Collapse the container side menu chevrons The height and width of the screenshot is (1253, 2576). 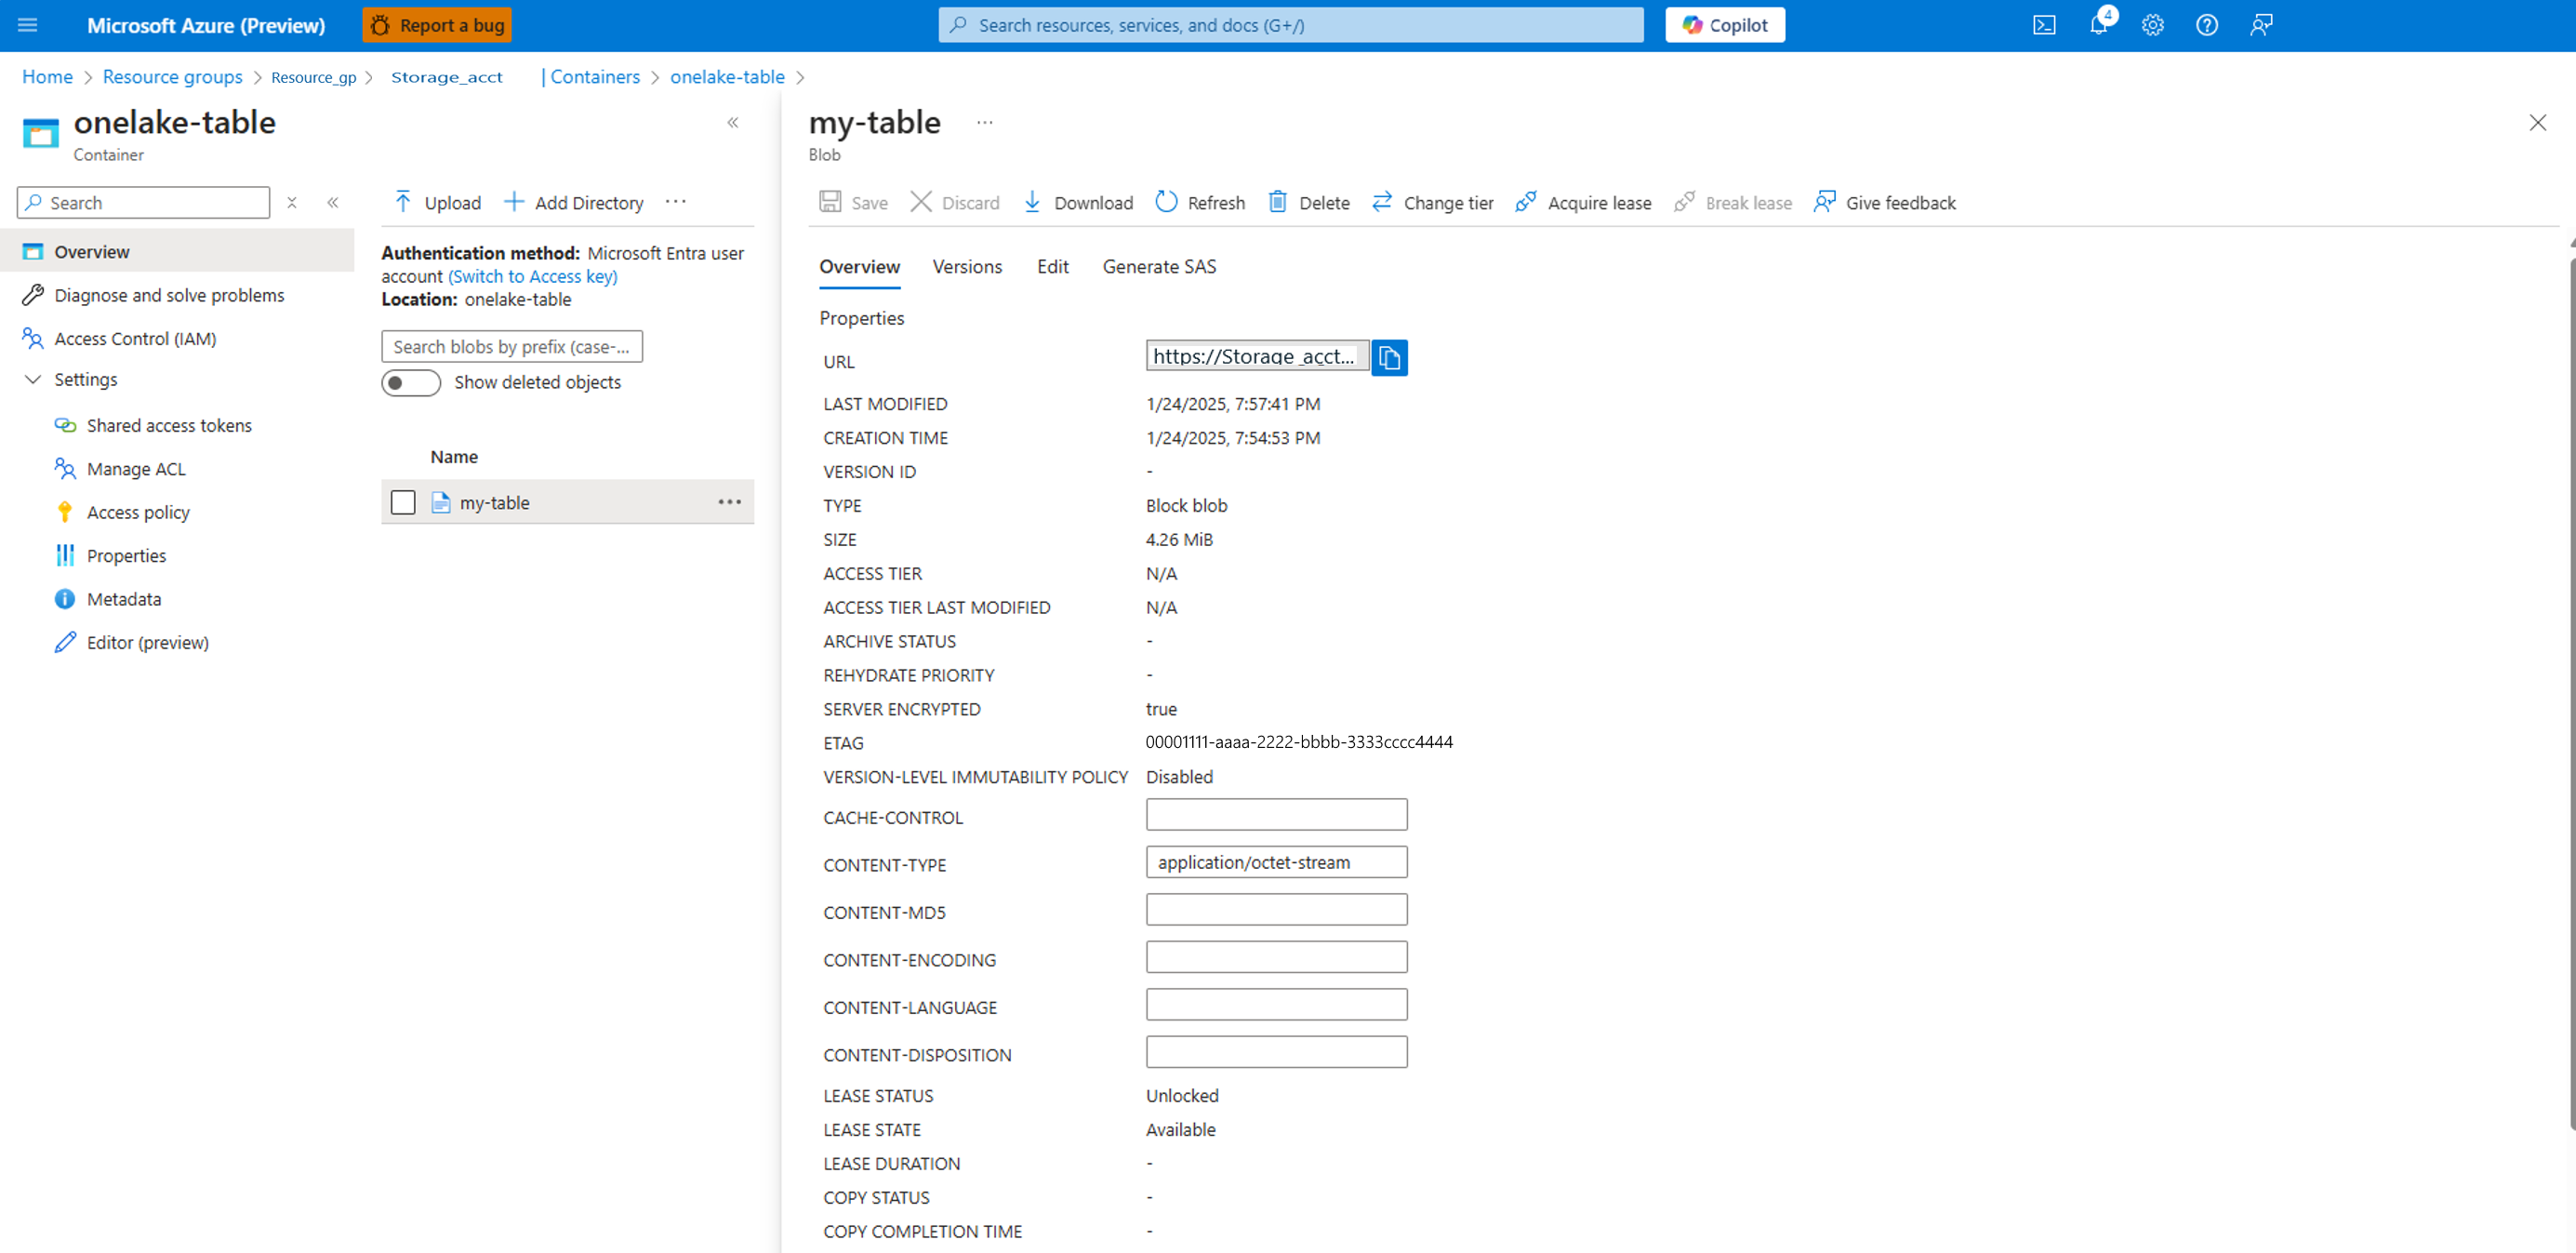pyautogui.click(x=333, y=202)
